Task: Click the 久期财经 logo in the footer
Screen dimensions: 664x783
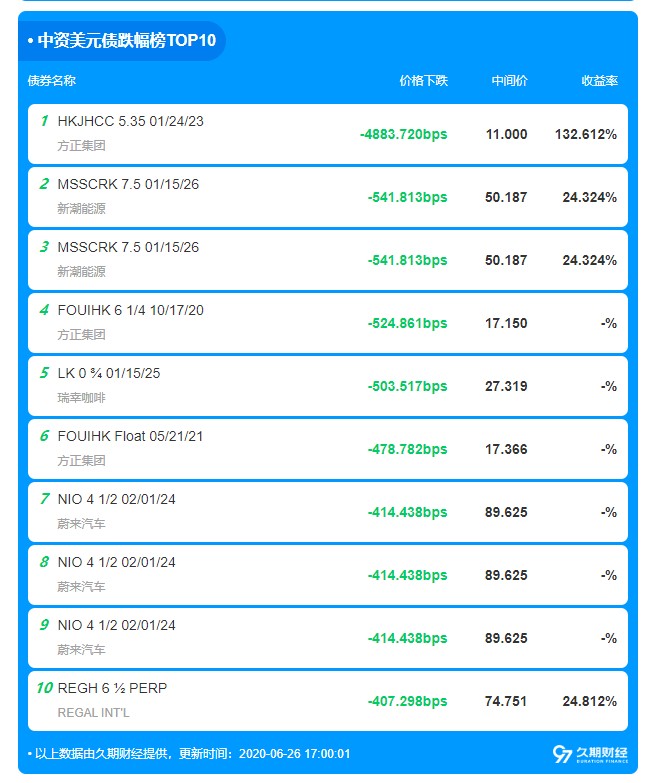Action: pos(590,754)
